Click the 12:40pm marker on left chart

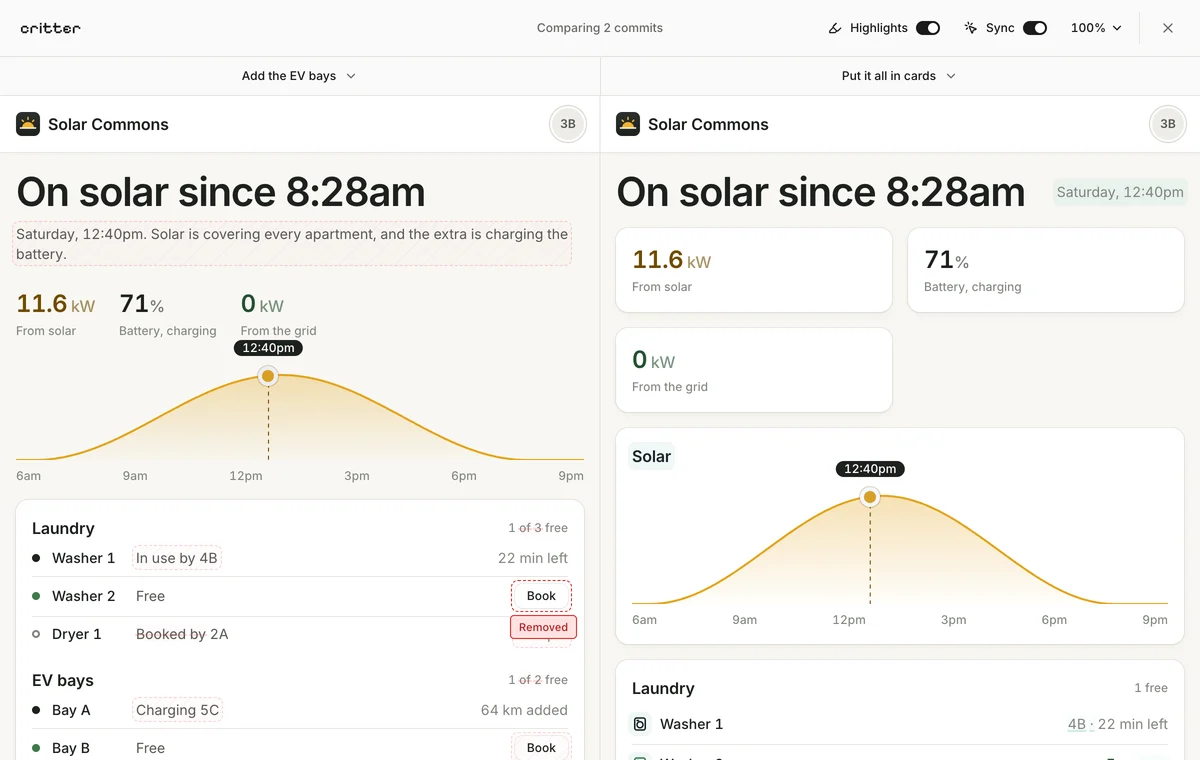coord(268,348)
